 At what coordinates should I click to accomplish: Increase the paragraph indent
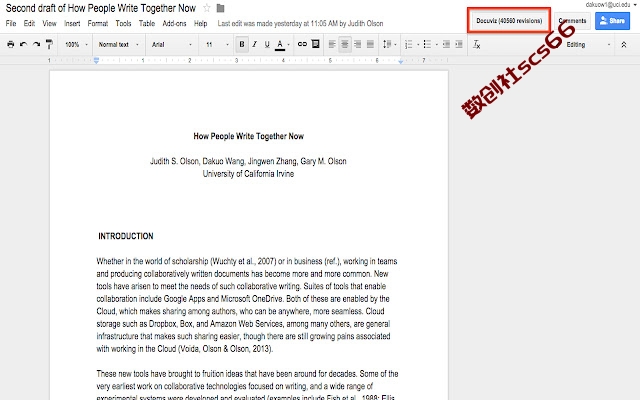tap(459, 44)
